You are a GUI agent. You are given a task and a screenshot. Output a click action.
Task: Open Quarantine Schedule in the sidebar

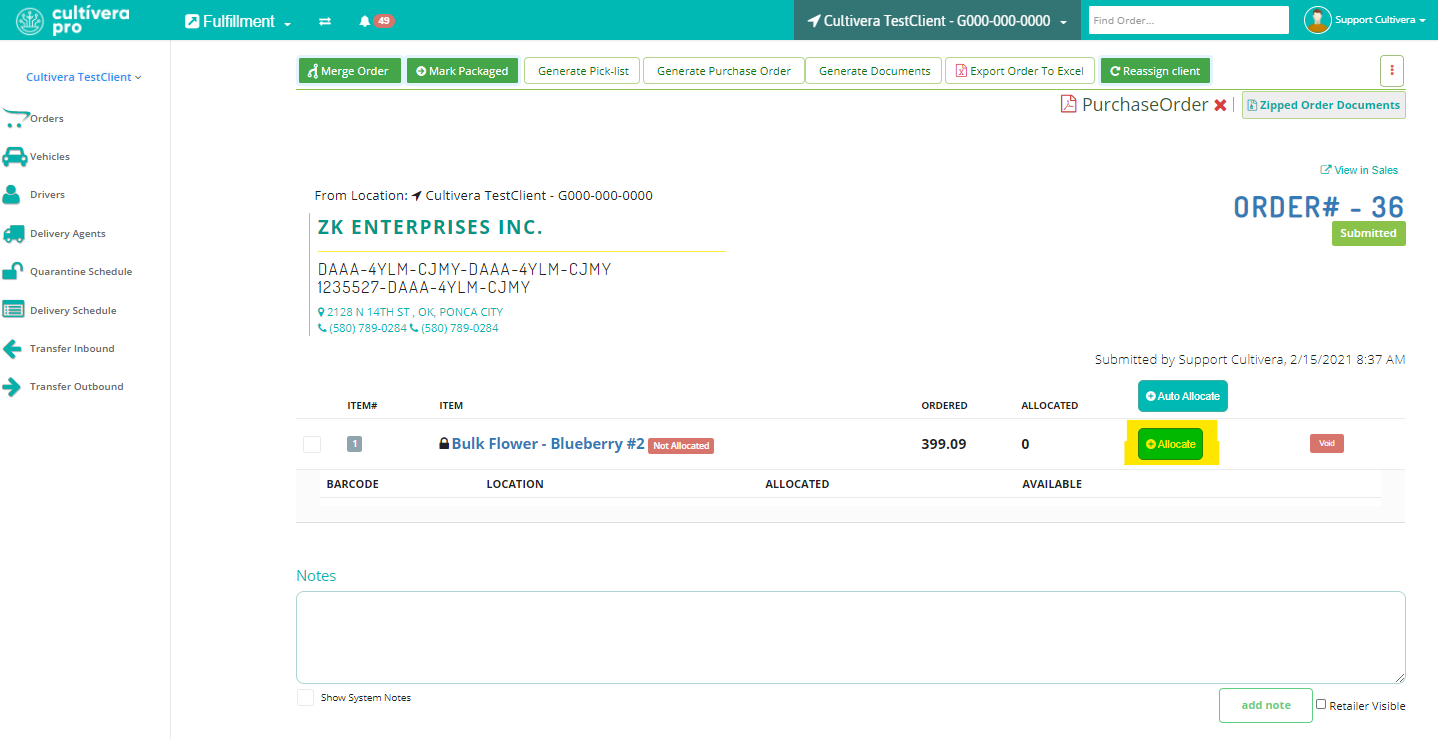pos(81,271)
